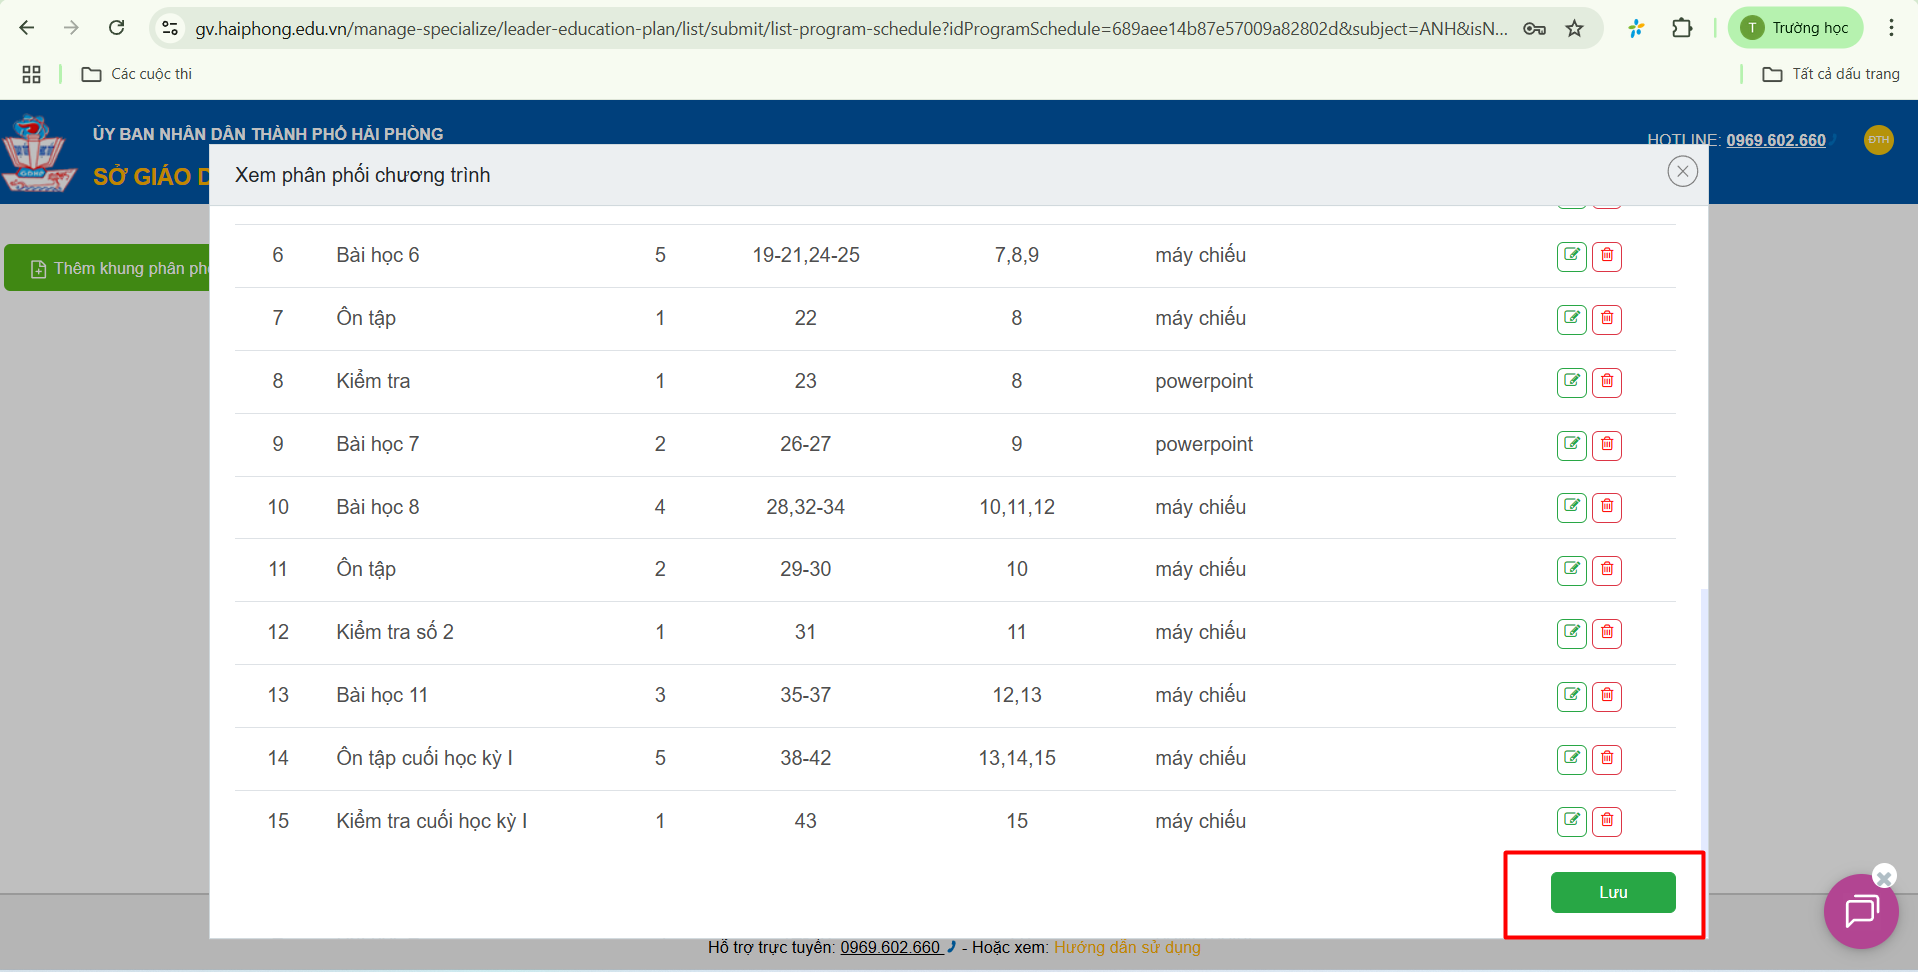Open the chat support bubble
1918x972 pixels.
point(1860,912)
